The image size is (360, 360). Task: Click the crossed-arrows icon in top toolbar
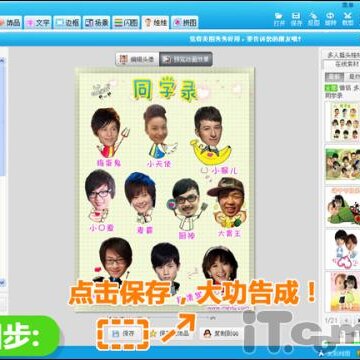(x=348, y=19)
